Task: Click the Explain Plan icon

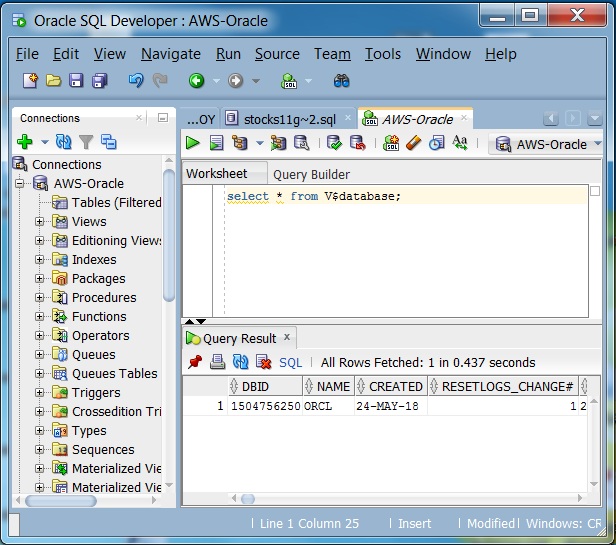Action: 240,143
